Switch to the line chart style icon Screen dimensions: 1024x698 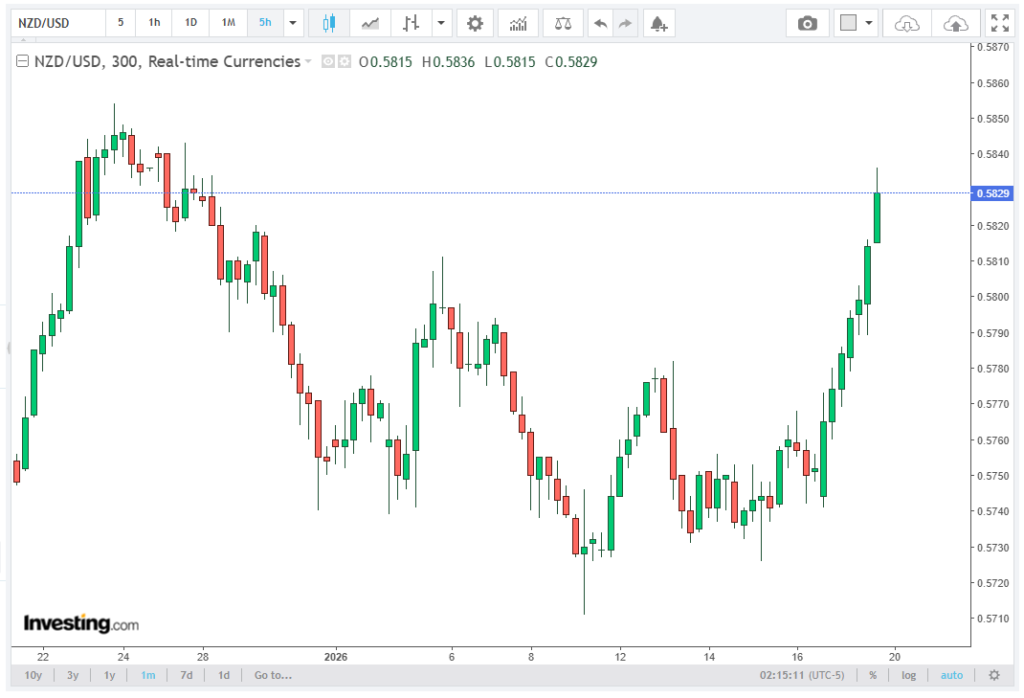pyautogui.click(x=370, y=22)
